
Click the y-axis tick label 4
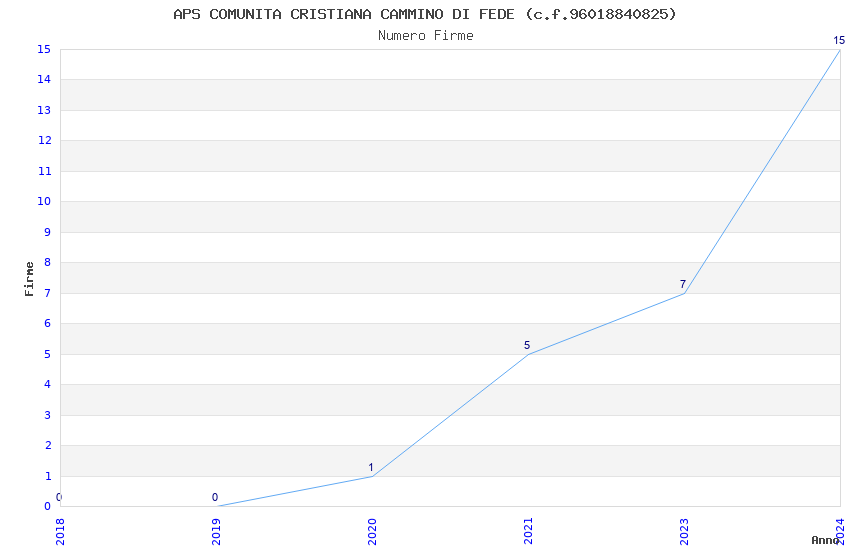[x=48, y=384]
